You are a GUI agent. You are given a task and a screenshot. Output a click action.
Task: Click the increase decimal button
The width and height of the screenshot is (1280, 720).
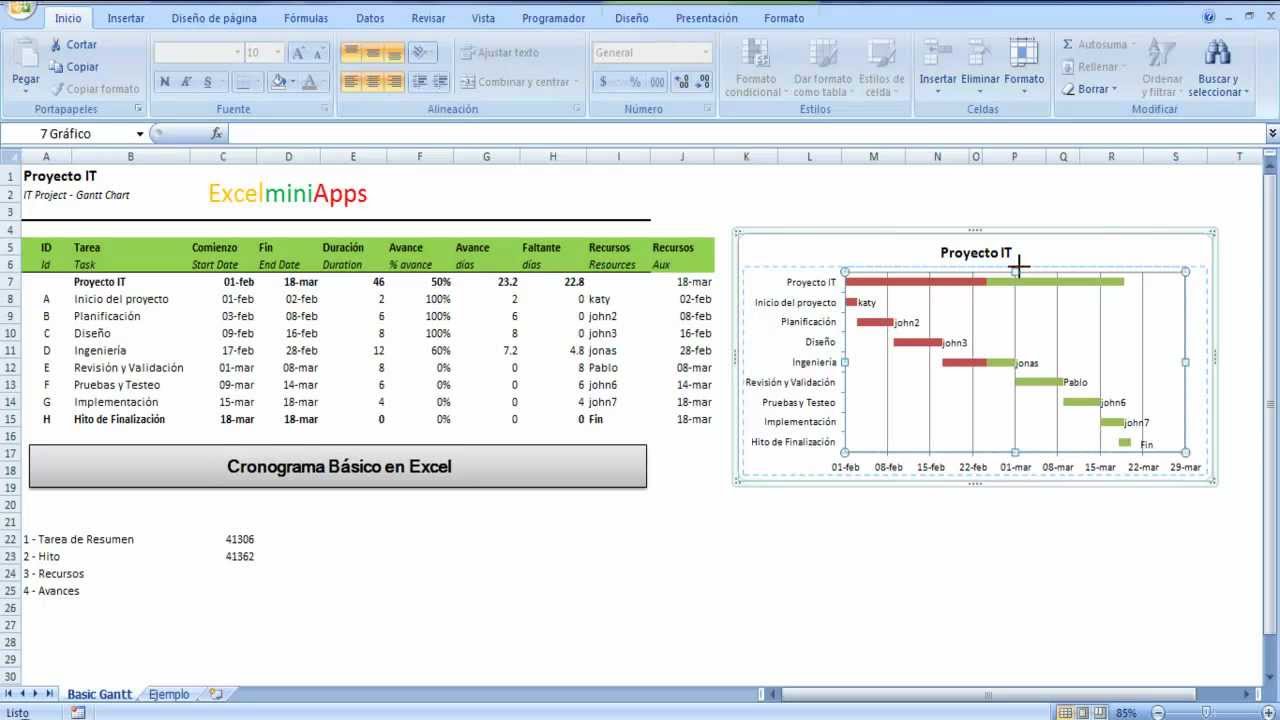point(682,82)
